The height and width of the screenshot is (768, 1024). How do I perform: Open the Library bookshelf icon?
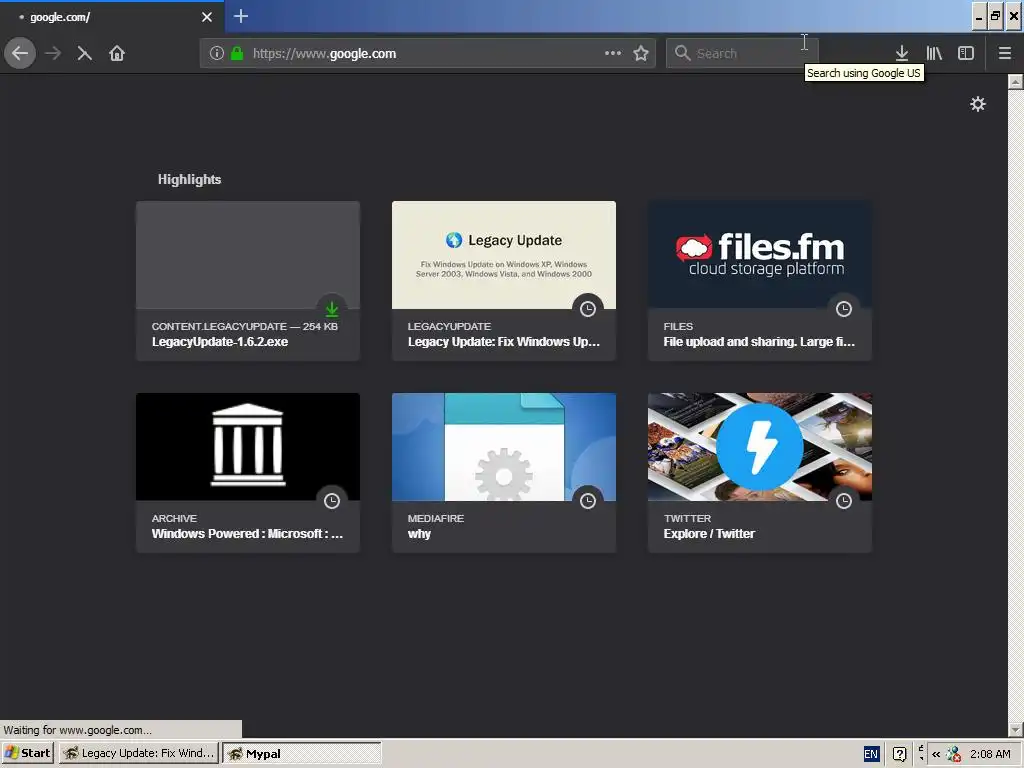tap(934, 53)
